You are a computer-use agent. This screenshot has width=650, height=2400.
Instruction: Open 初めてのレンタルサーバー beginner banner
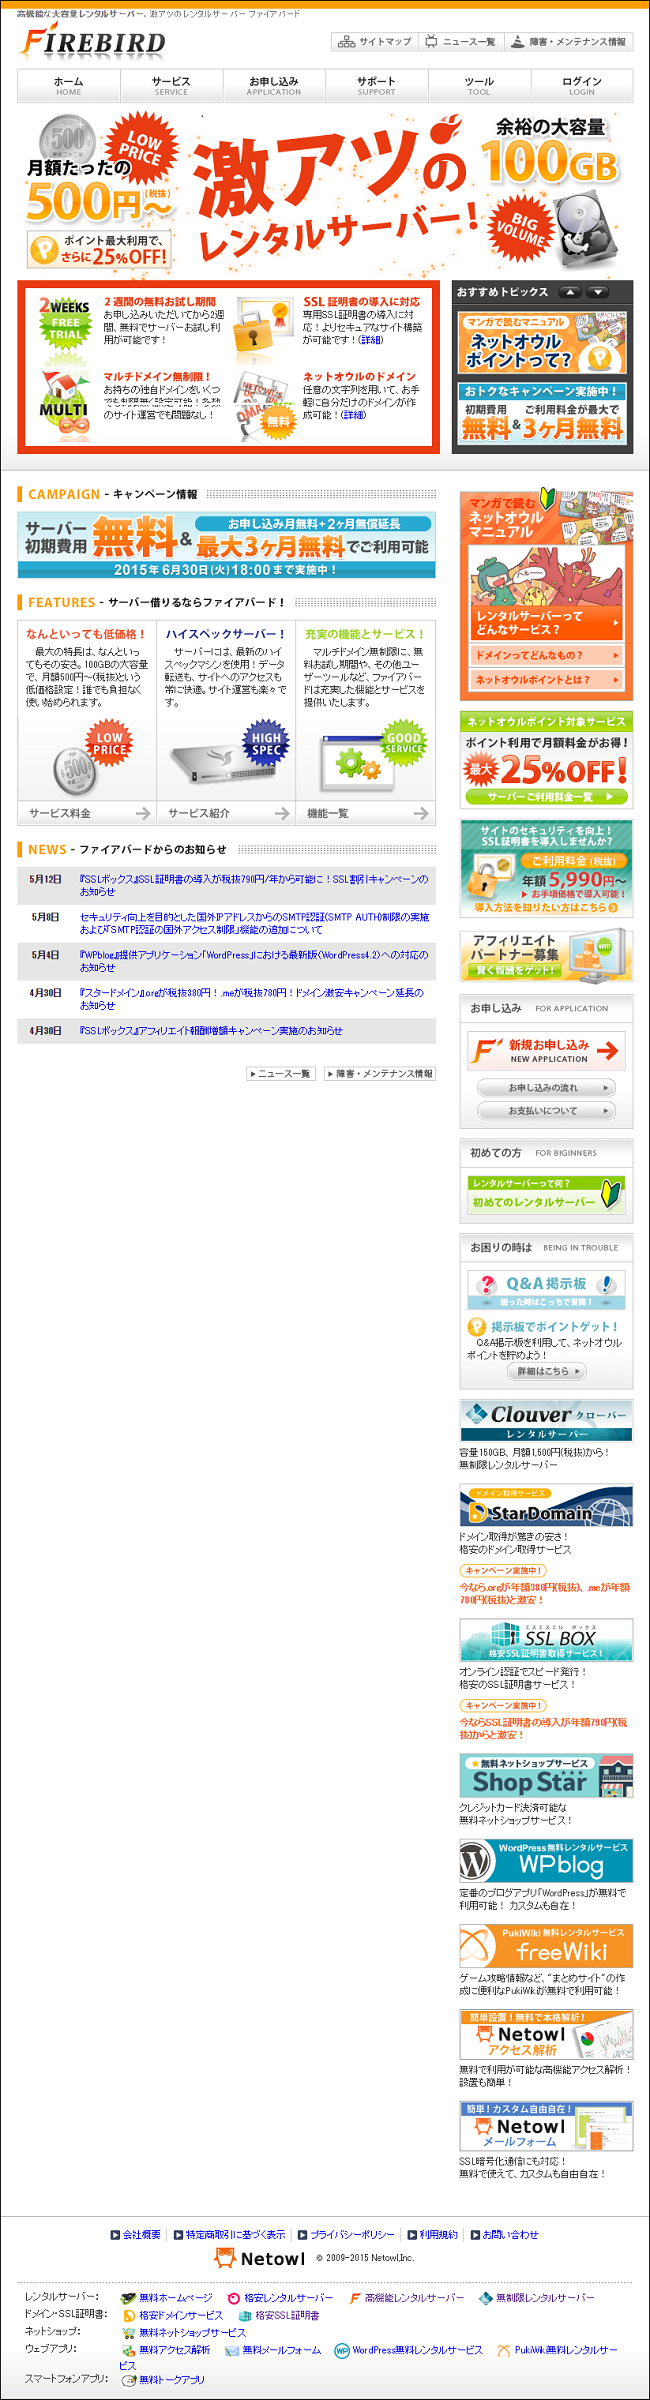pos(547,1195)
